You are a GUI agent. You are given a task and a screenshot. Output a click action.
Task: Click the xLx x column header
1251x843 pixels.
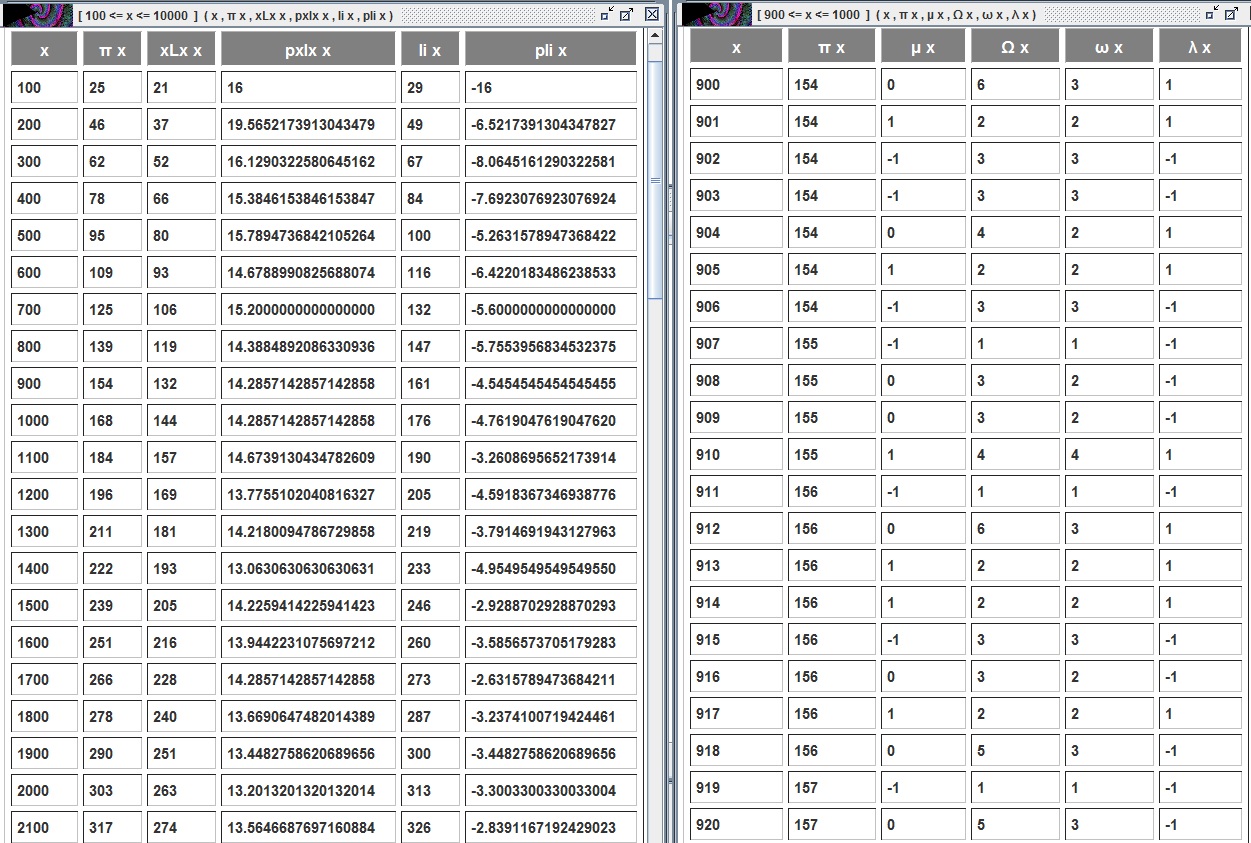181,50
